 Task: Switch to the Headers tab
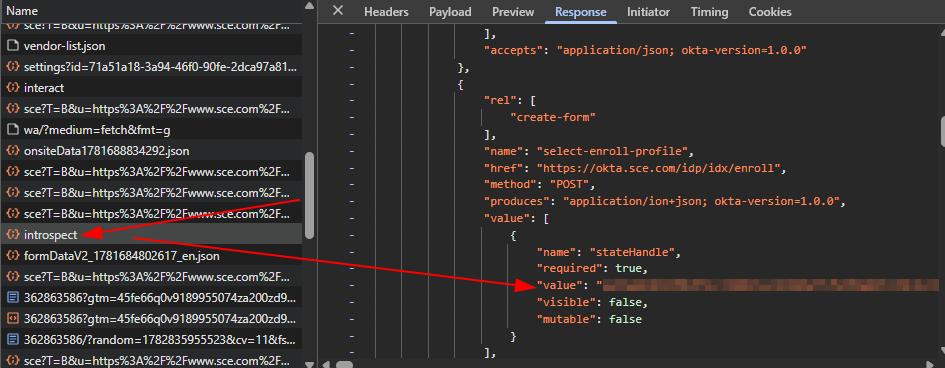click(386, 11)
